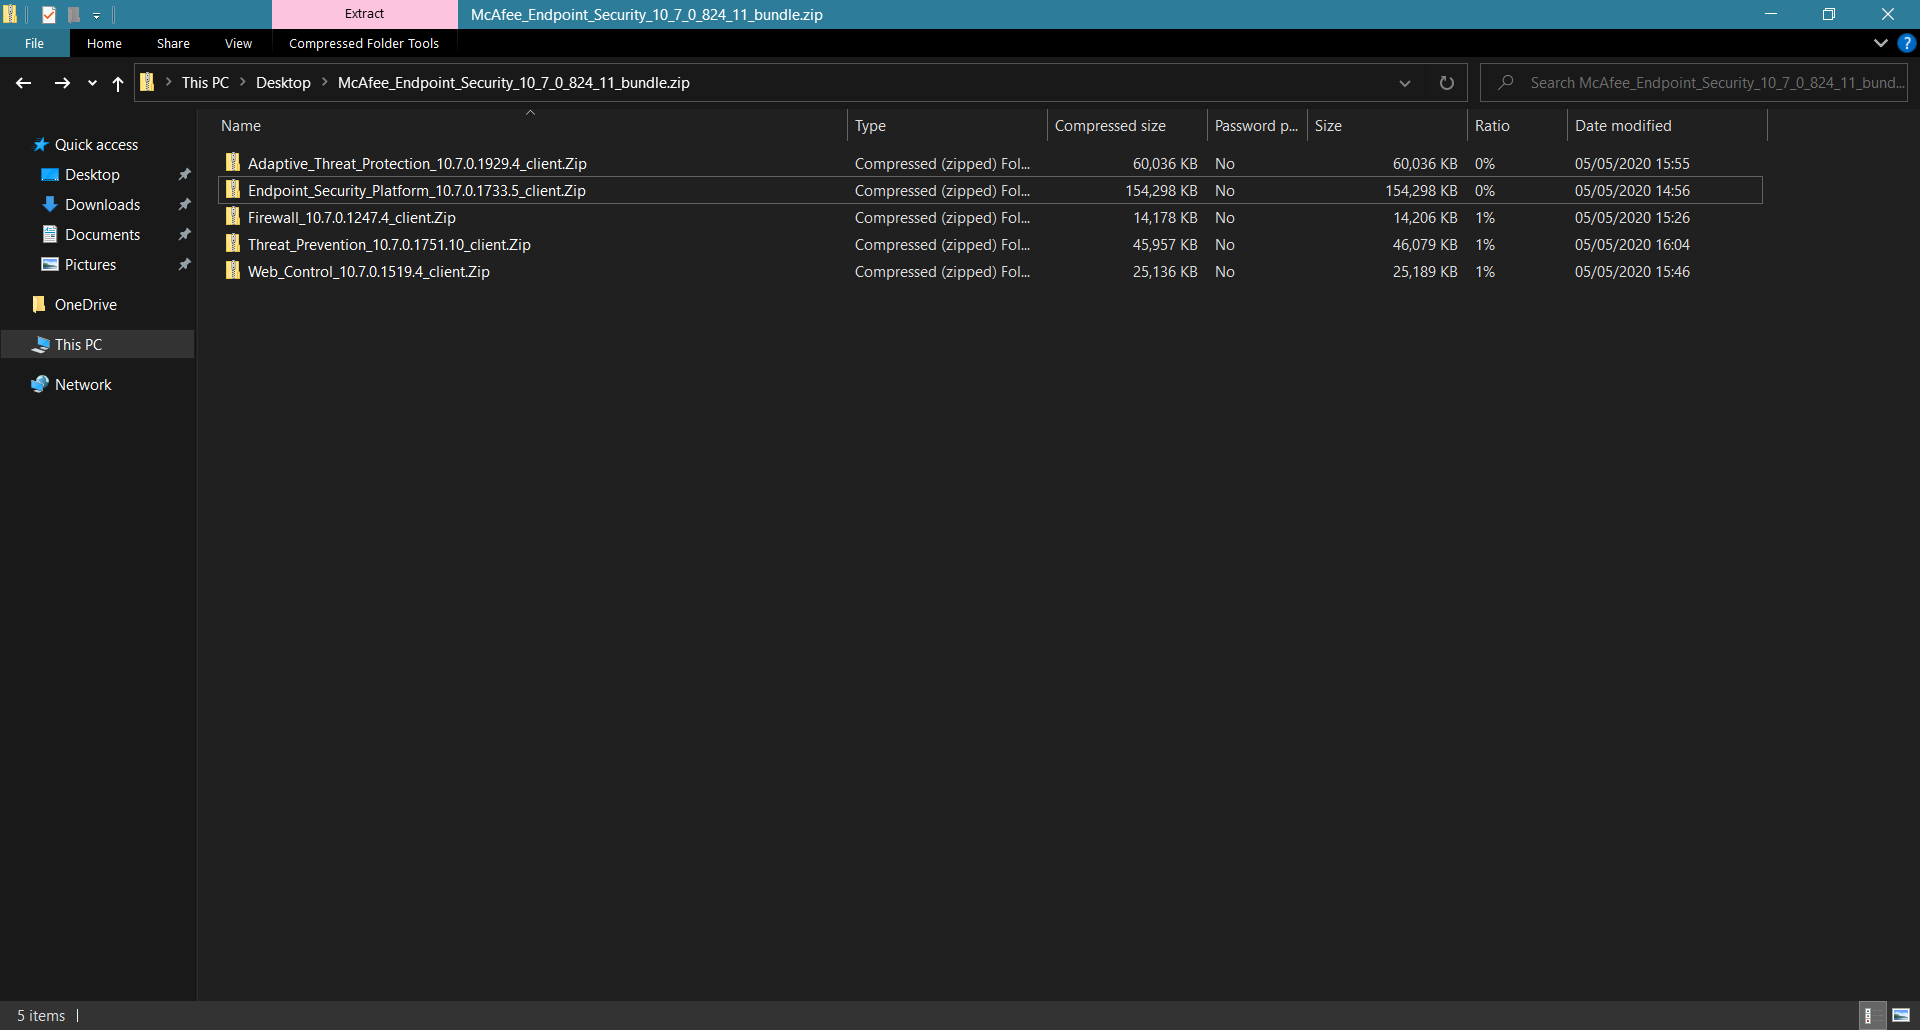Click the Documents icon in the sidebar
This screenshot has height=1030, width=1920.
tap(50, 235)
